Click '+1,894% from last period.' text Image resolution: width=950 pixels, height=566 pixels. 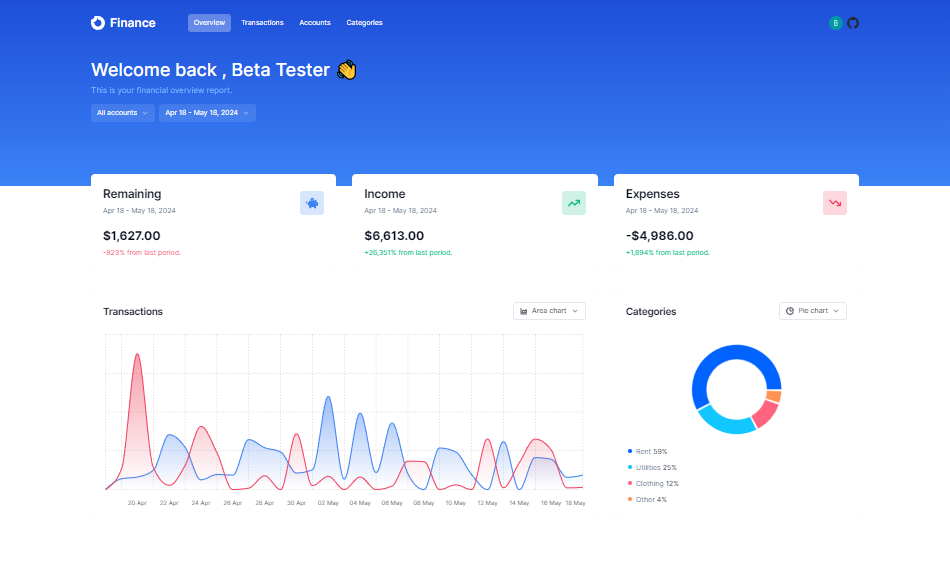coord(668,253)
